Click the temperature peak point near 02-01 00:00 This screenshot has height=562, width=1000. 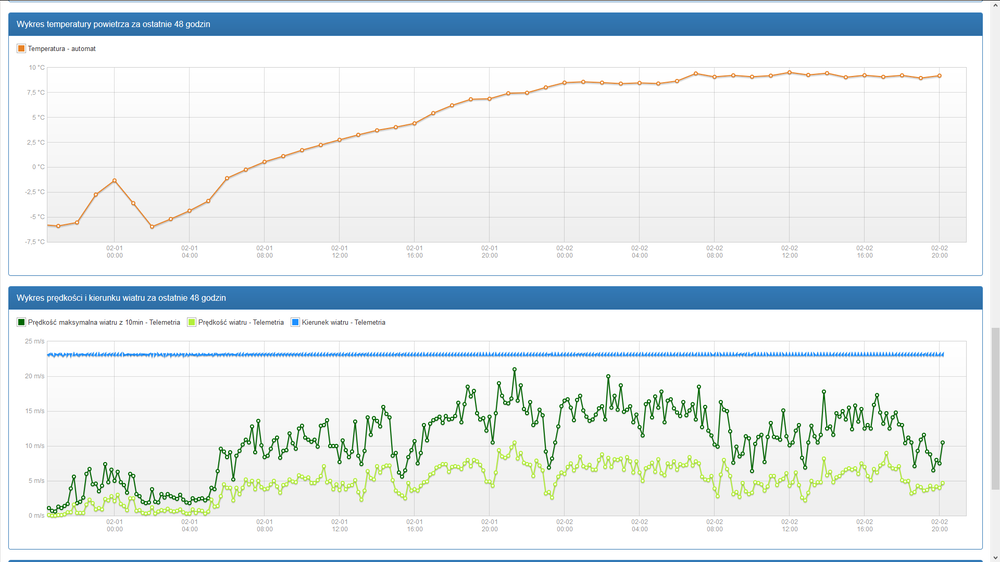coord(115,181)
